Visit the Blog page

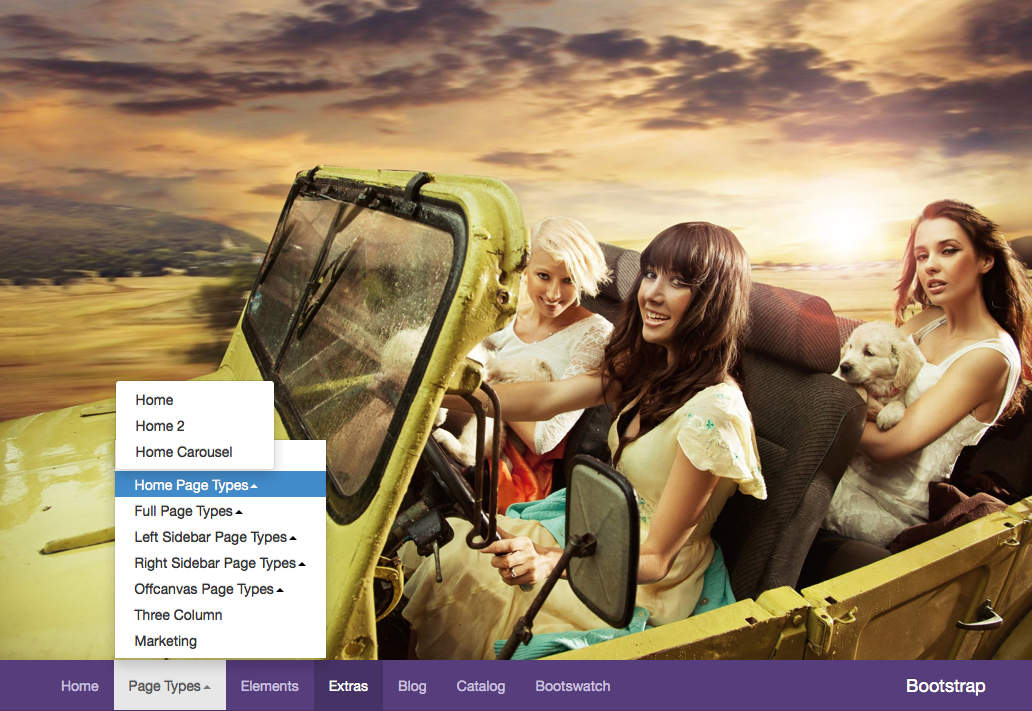(x=412, y=686)
